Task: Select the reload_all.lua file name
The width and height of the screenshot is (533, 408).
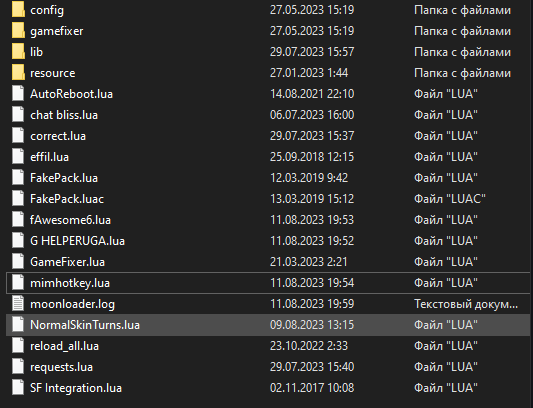Action: point(65,346)
